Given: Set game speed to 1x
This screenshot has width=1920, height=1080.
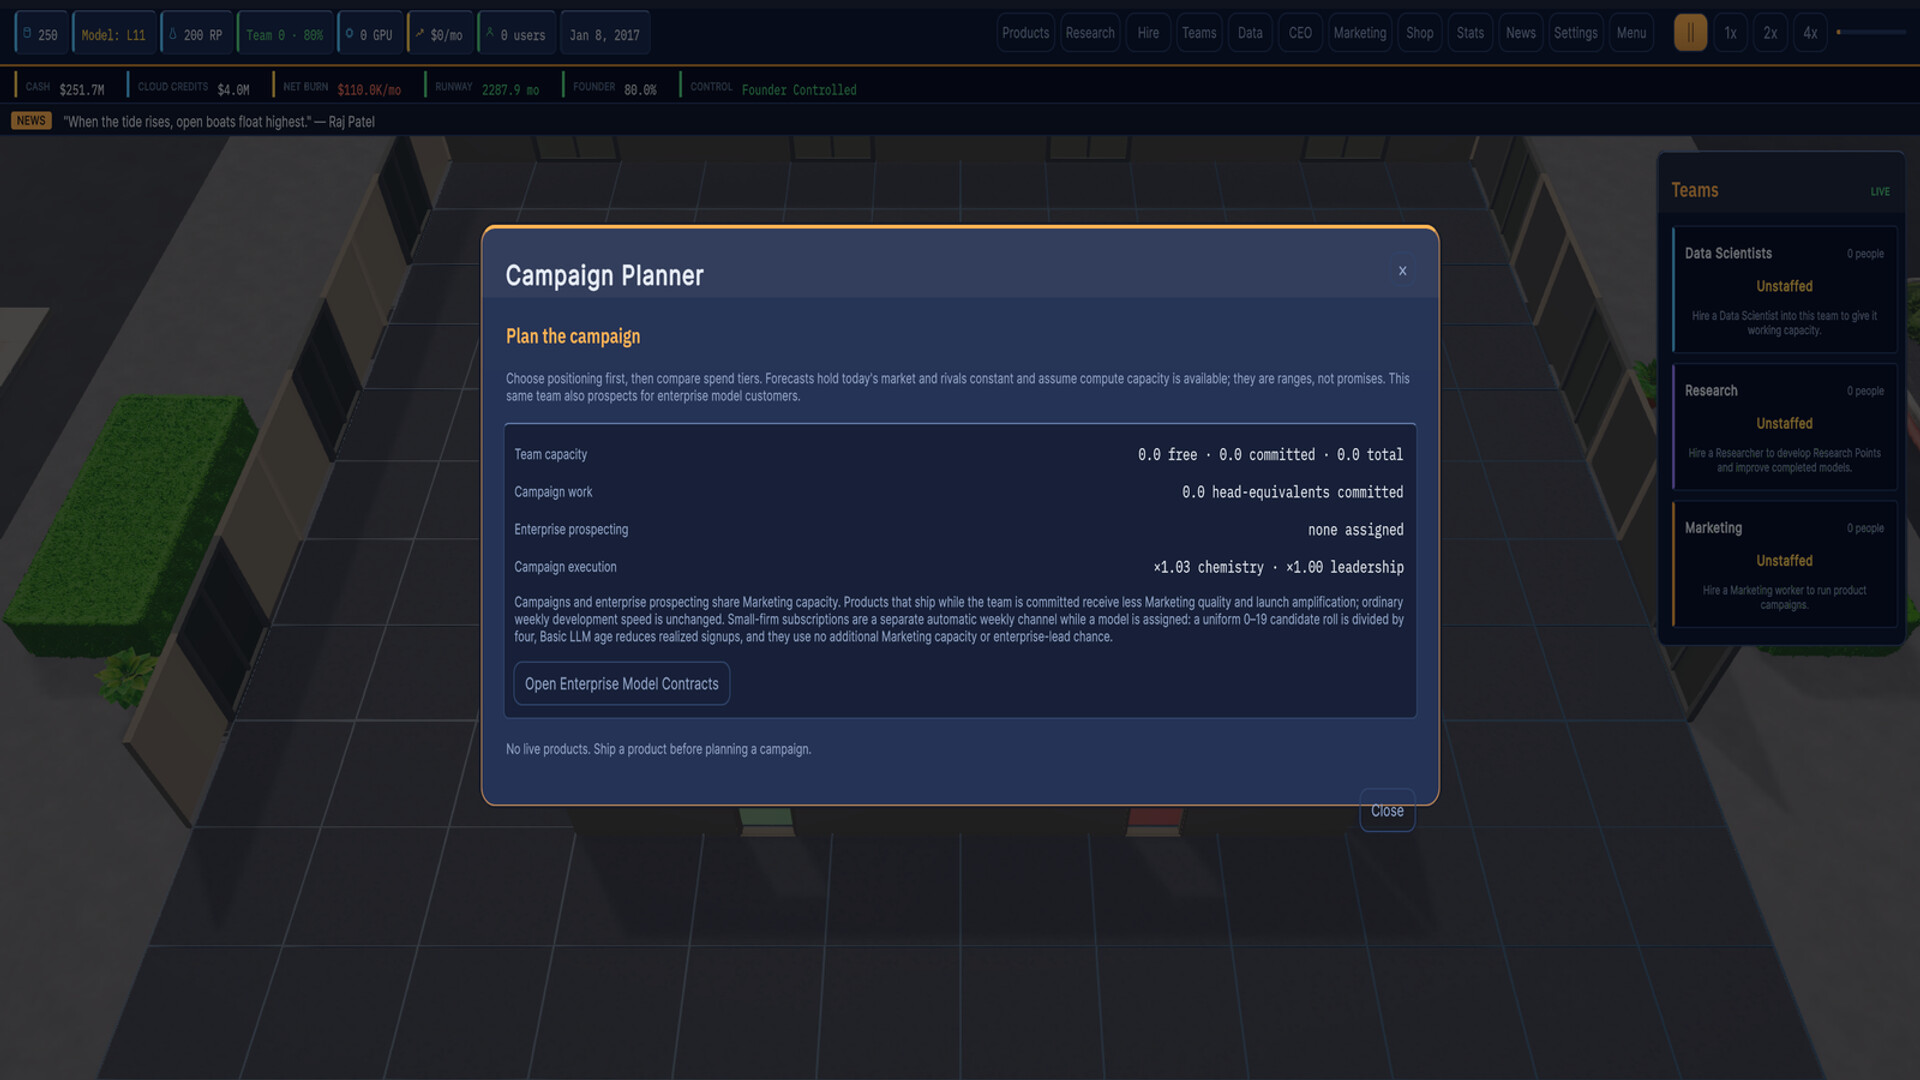Looking at the screenshot, I should [x=1730, y=33].
